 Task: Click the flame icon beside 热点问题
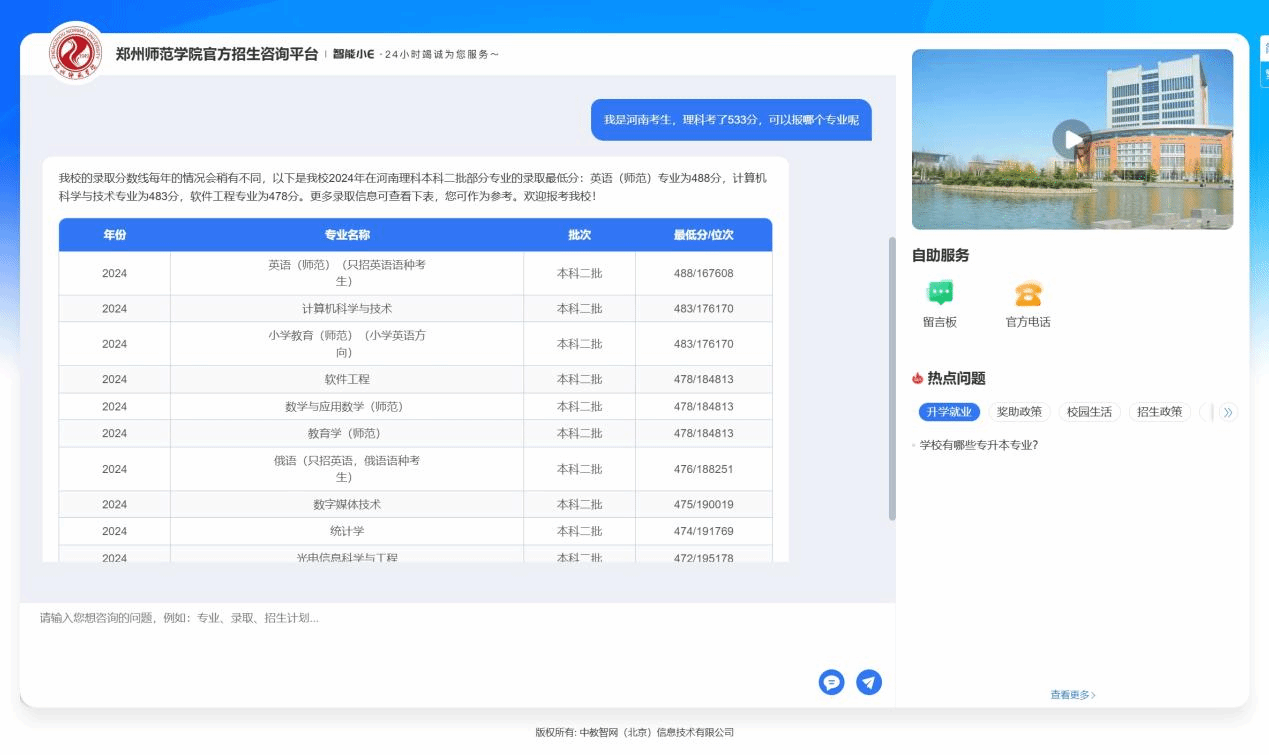pyautogui.click(x=917, y=379)
